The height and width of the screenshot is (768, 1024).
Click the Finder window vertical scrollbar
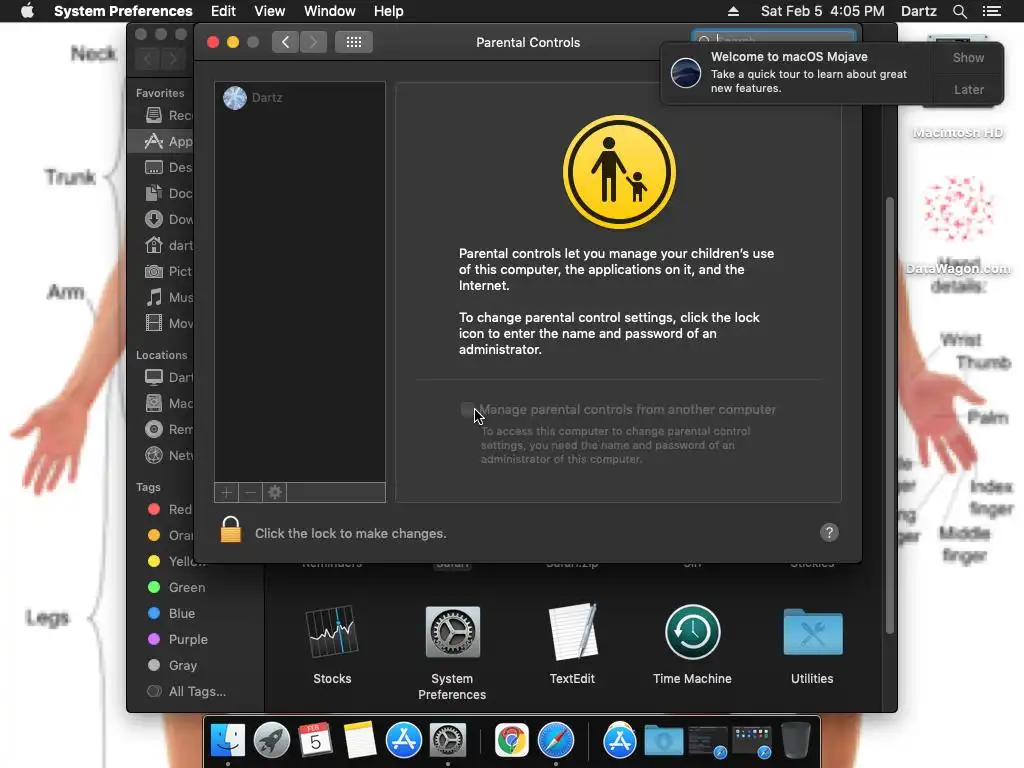click(889, 415)
